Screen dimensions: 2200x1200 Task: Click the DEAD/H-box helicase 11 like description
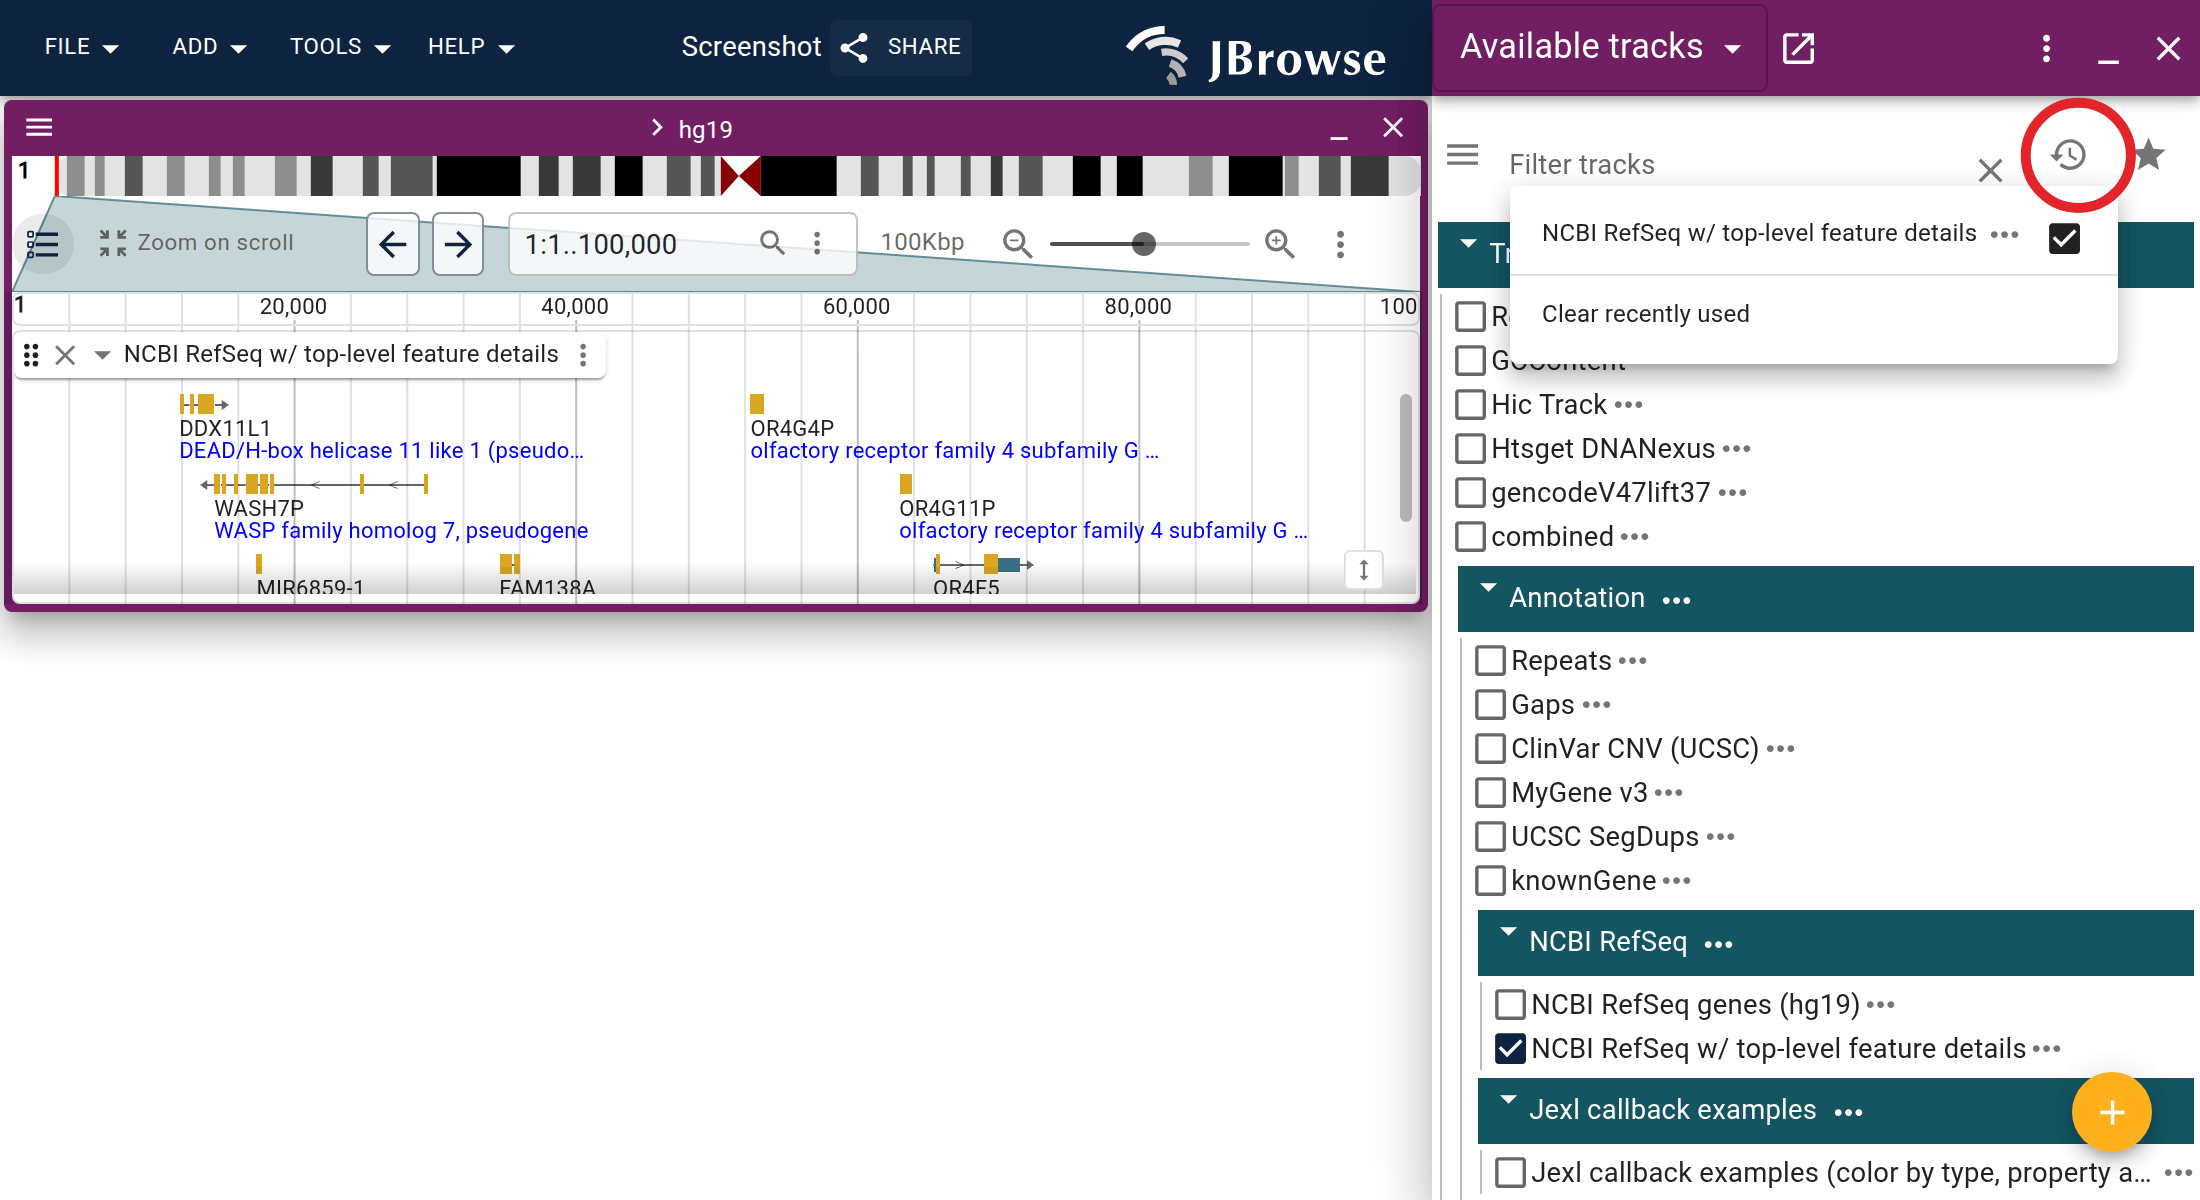pos(381,451)
